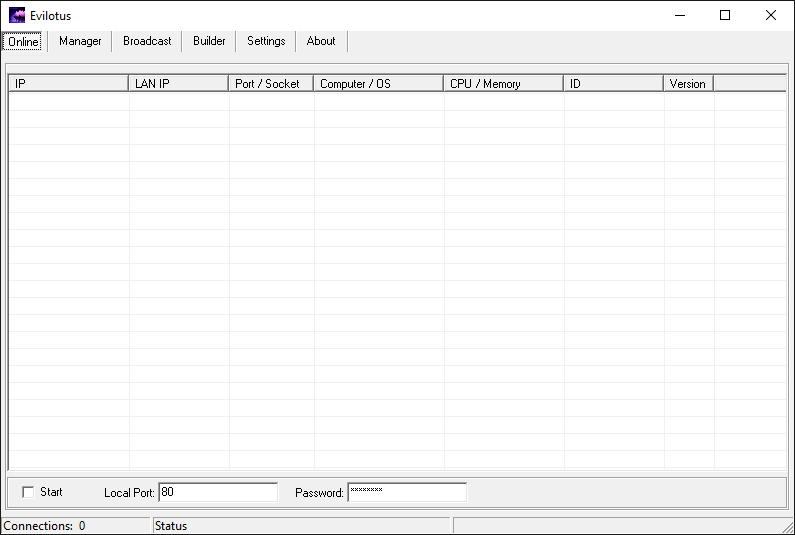Click the resize grip in the status bar corner
The height and width of the screenshot is (535, 795).
[786, 526]
